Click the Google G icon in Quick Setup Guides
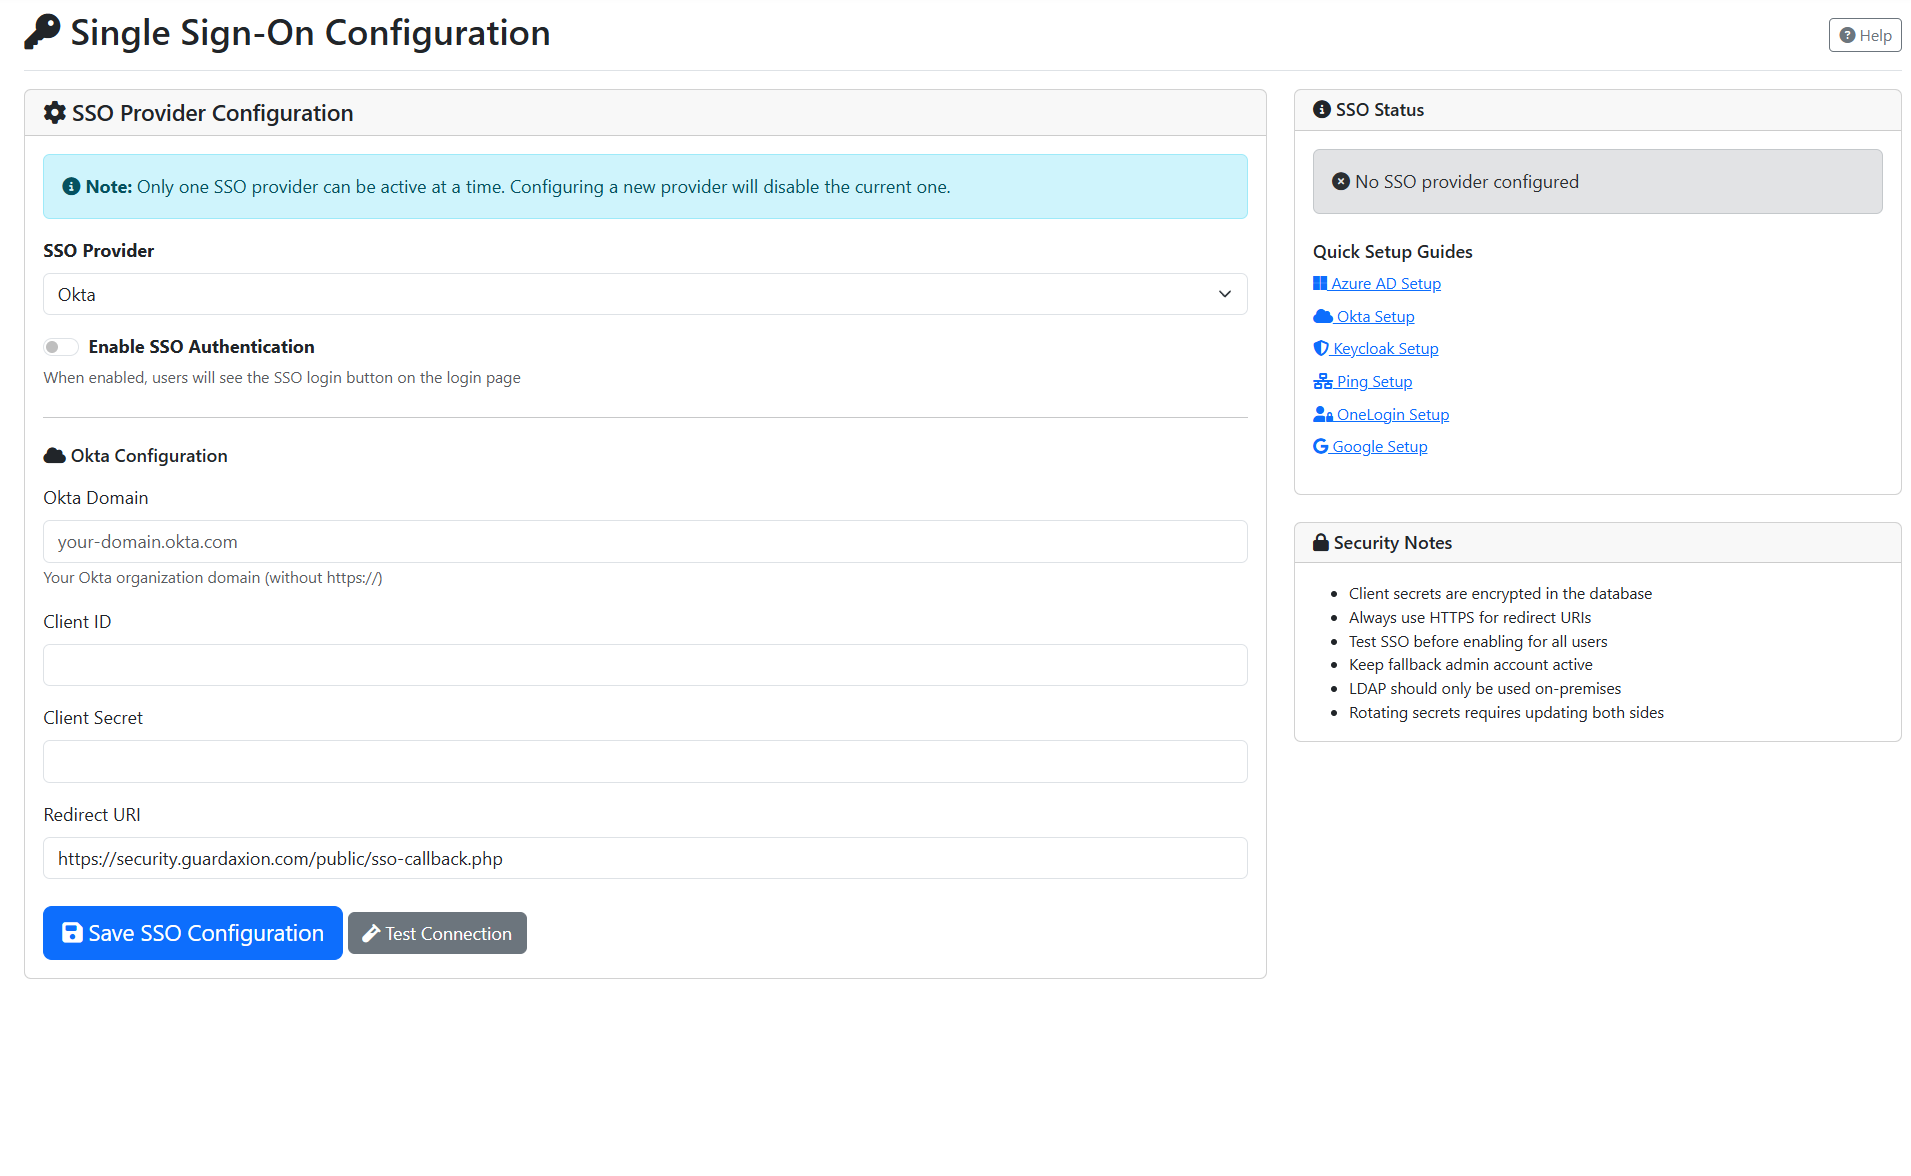1911x1176 pixels. (1319, 445)
